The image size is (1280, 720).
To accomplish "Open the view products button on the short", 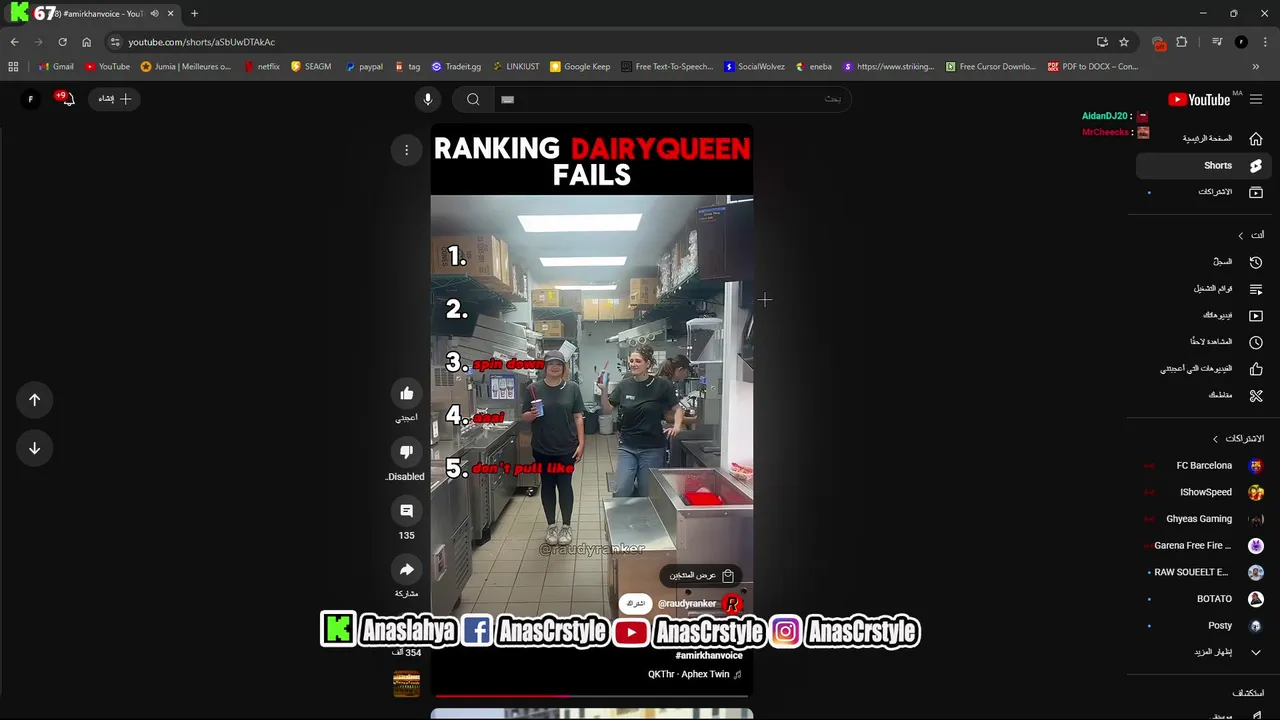I will [x=701, y=575].
